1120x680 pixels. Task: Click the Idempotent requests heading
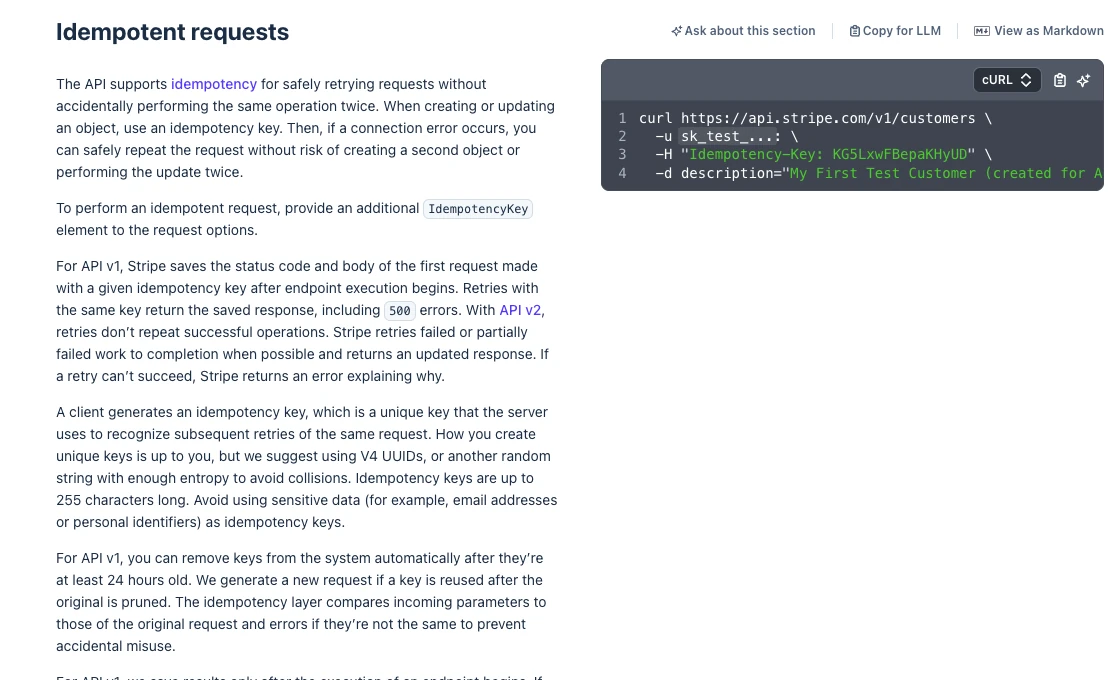pyautogui.click(x=173, y=32)
